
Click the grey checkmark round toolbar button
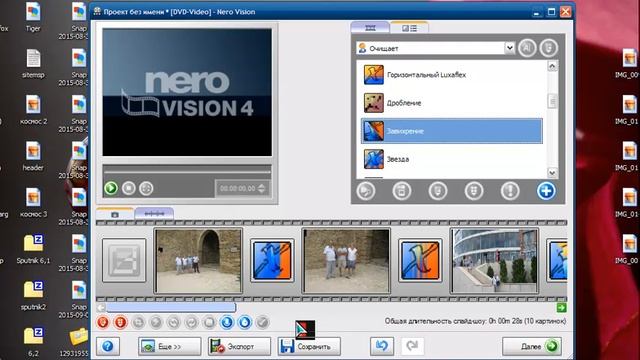click(x=262, y=322)
